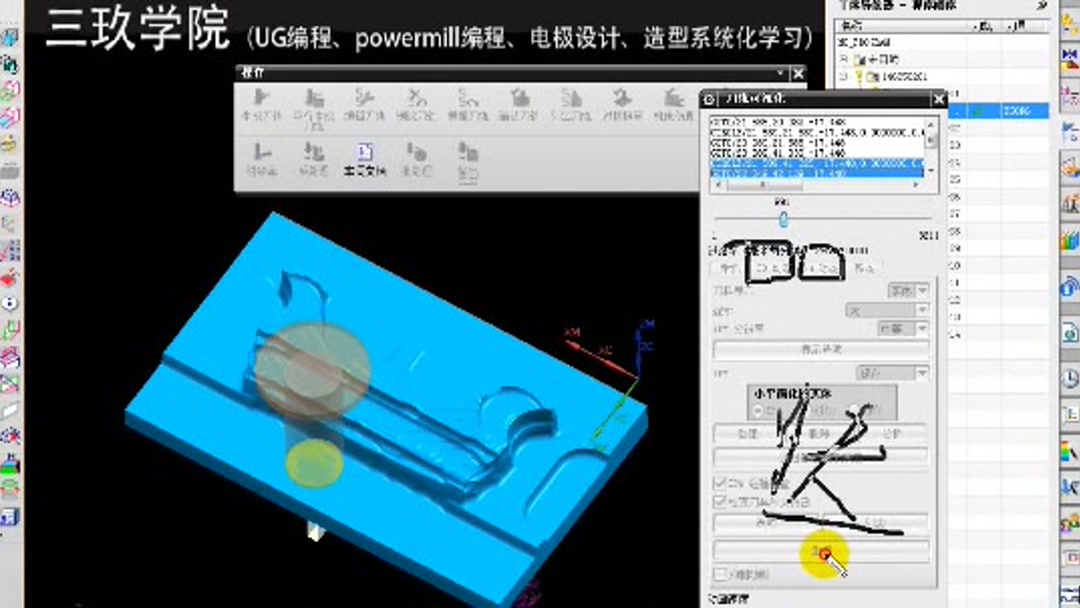Expand the top tree node in Operation Navigator
The height and width of the screenshot is (608, 1080).
click(843, 58)
